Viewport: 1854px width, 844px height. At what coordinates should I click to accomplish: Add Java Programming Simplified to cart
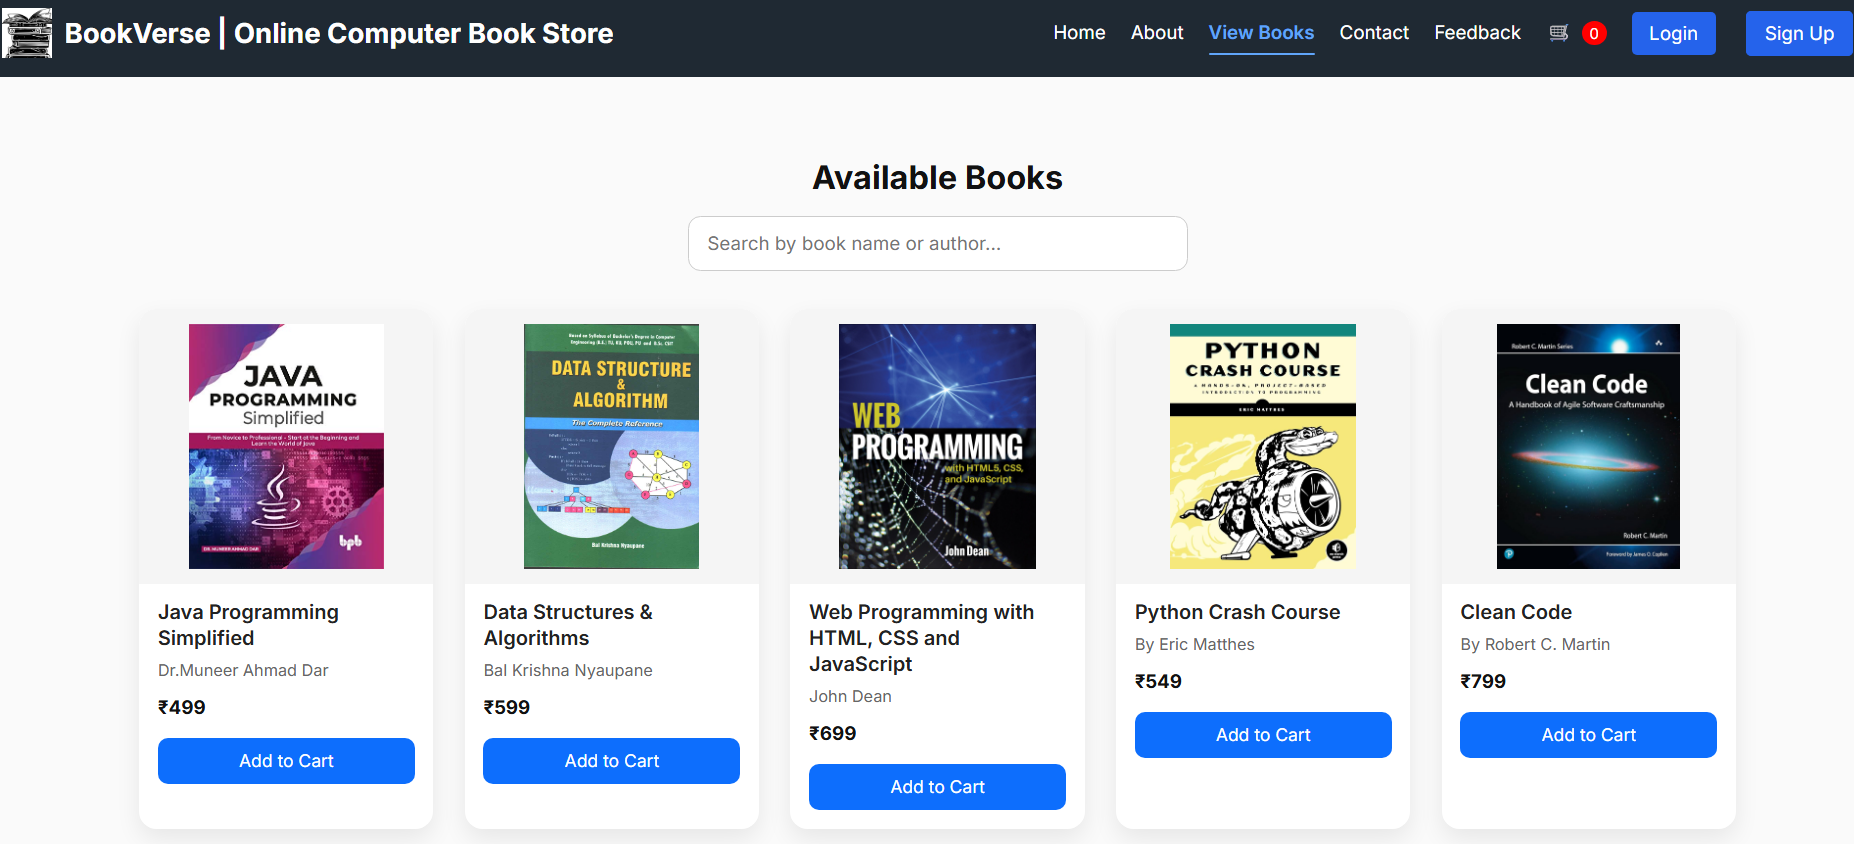pyautogui.click(x=286, y=761)
